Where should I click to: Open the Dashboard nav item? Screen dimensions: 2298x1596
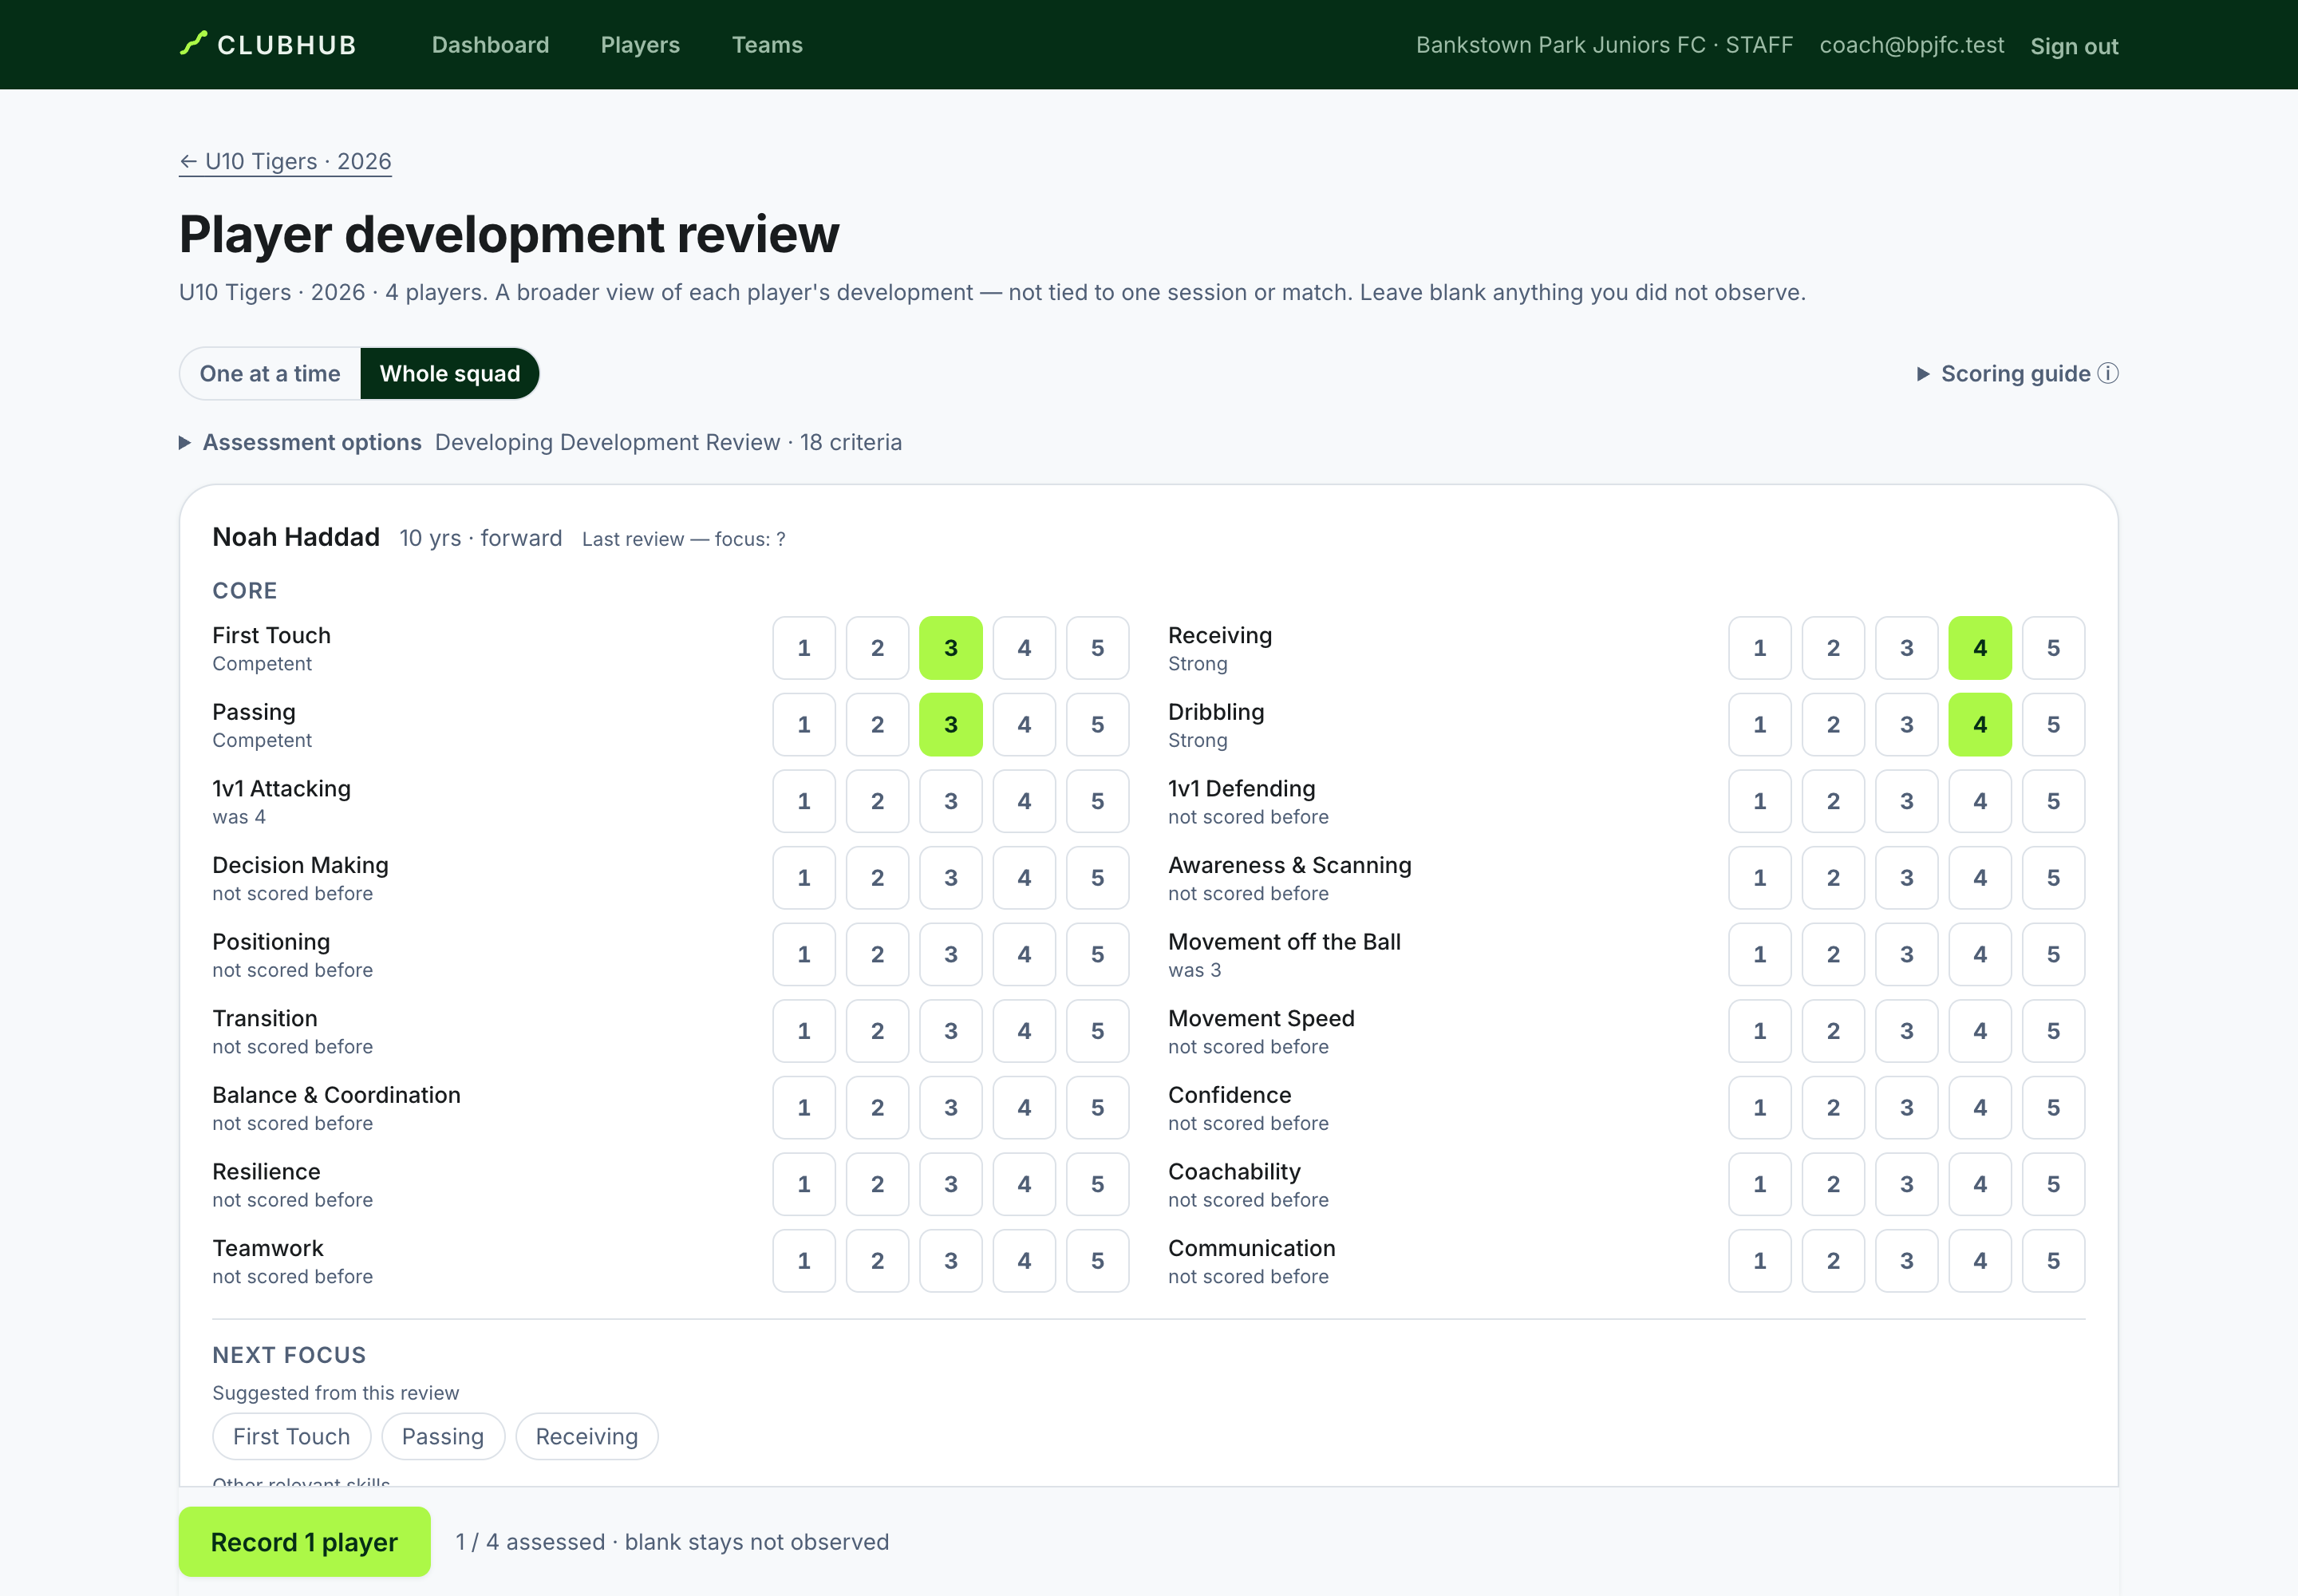pyautogui.click(x=490, y=45)
